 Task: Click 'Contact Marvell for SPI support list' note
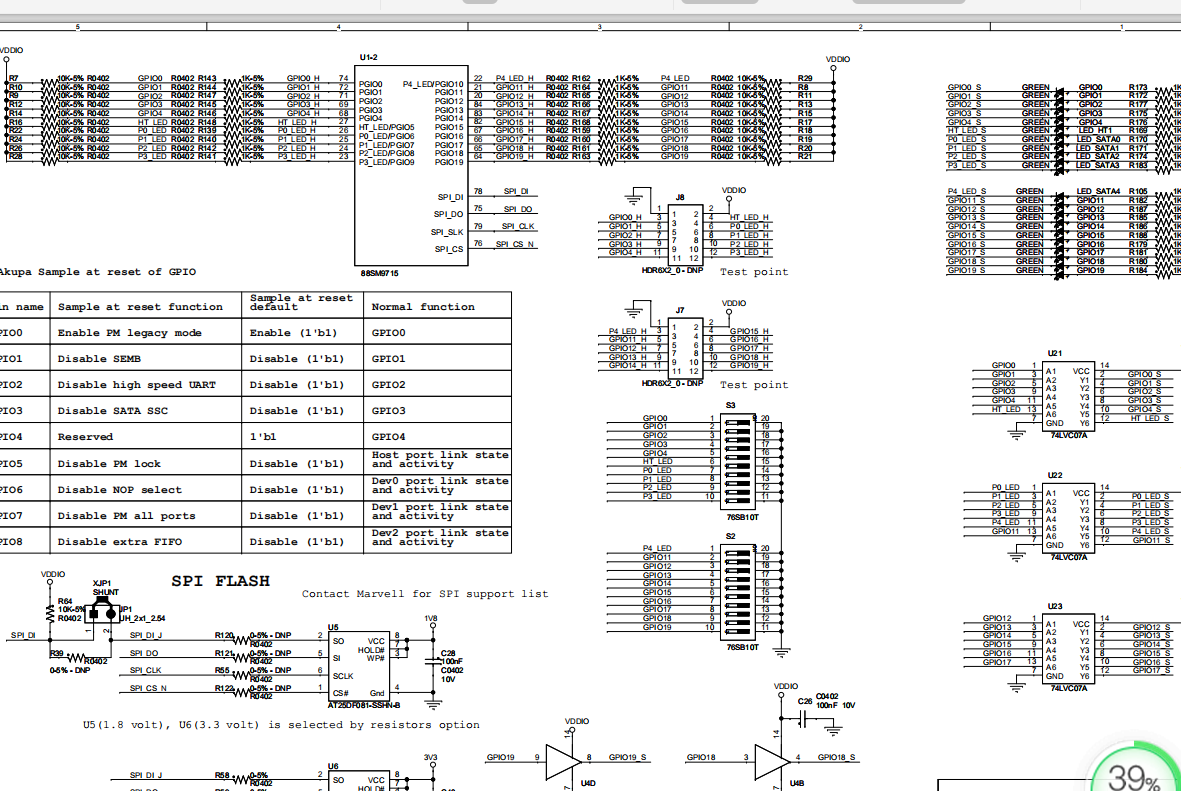pos(425,594)
